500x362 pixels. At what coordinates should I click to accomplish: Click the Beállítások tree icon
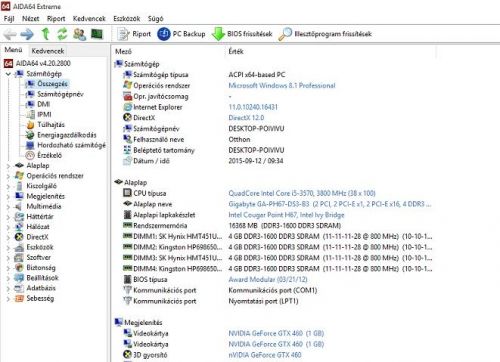point(19,278)
